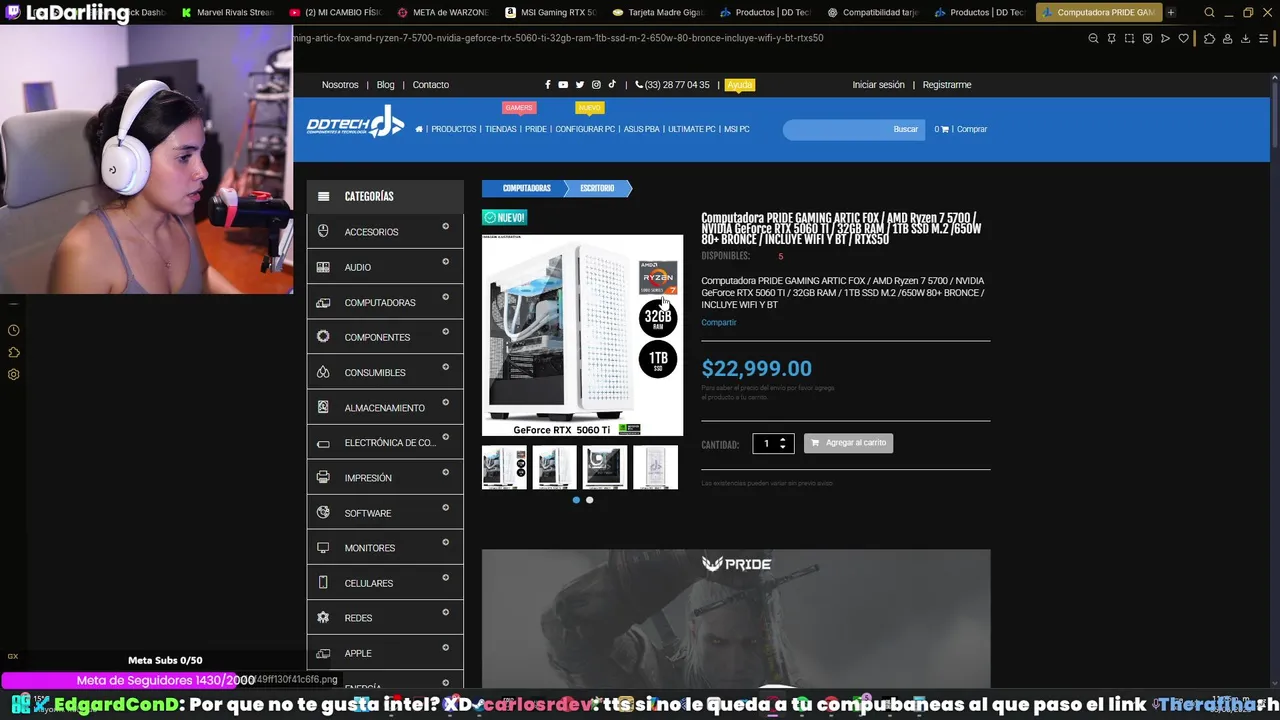This screenshot has width=1280, height=720.
Task: Open the Nosotros link
Action: coord(340,85)
